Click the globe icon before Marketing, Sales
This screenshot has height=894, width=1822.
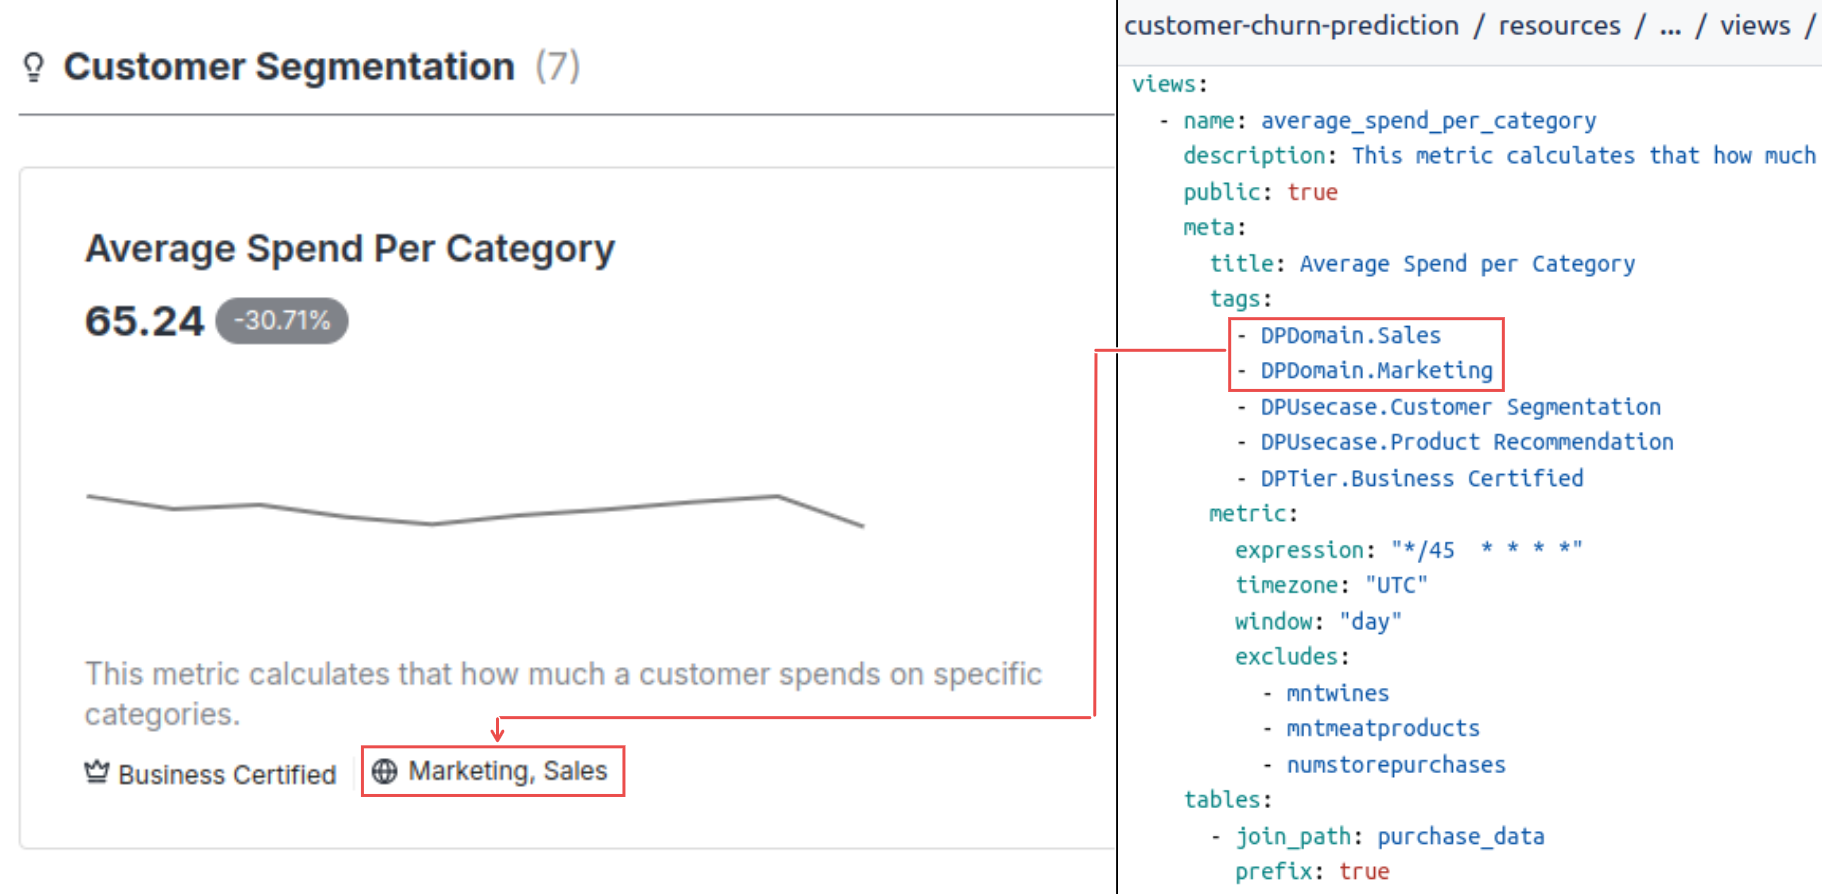[385, 771]
